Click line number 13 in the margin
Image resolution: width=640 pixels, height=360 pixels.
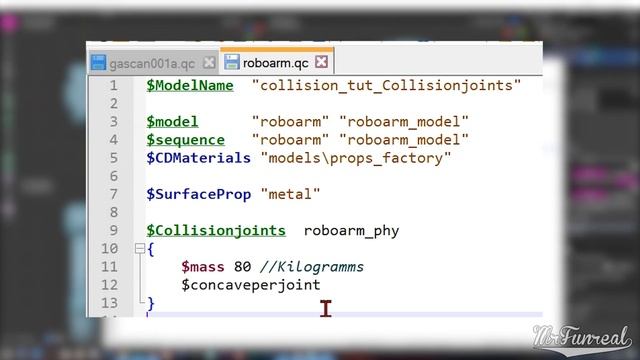tap(109, 303)
